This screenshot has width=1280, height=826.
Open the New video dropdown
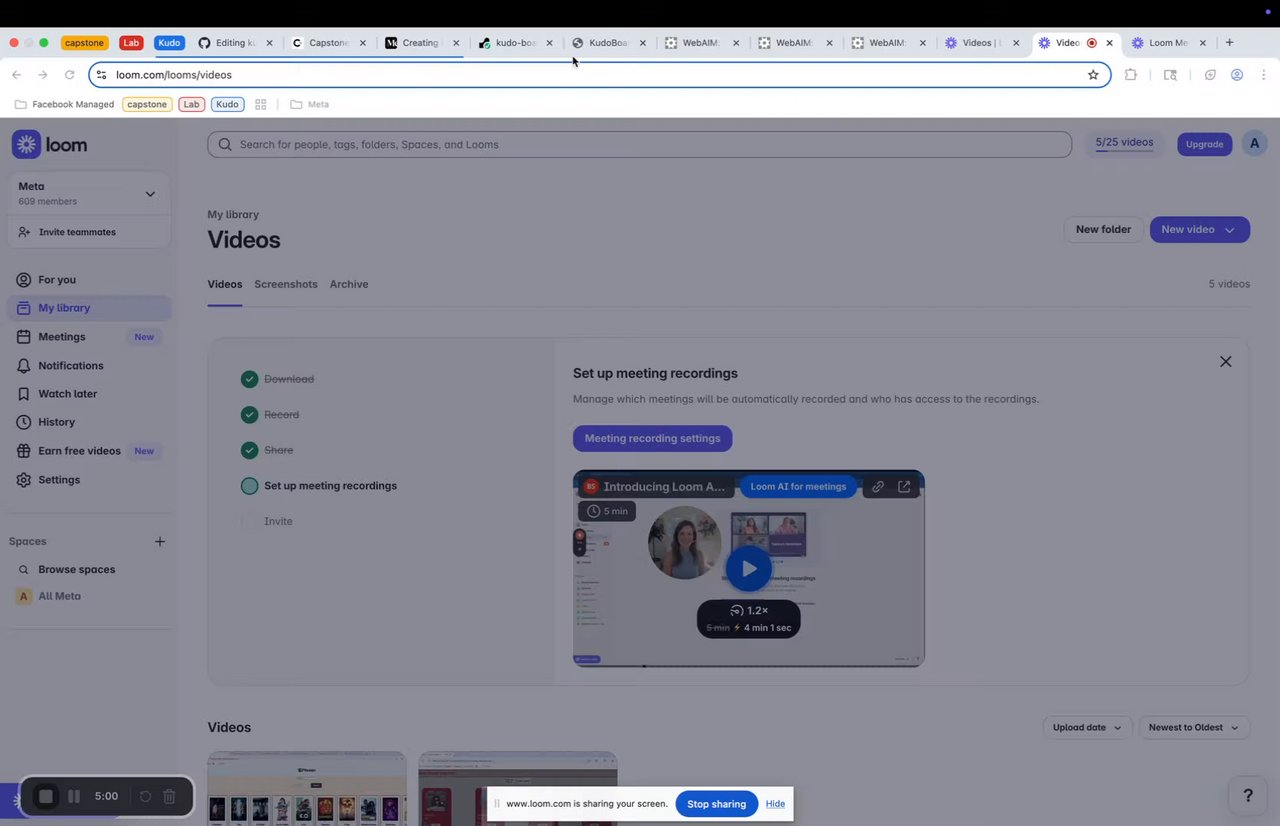point(1199,229)
